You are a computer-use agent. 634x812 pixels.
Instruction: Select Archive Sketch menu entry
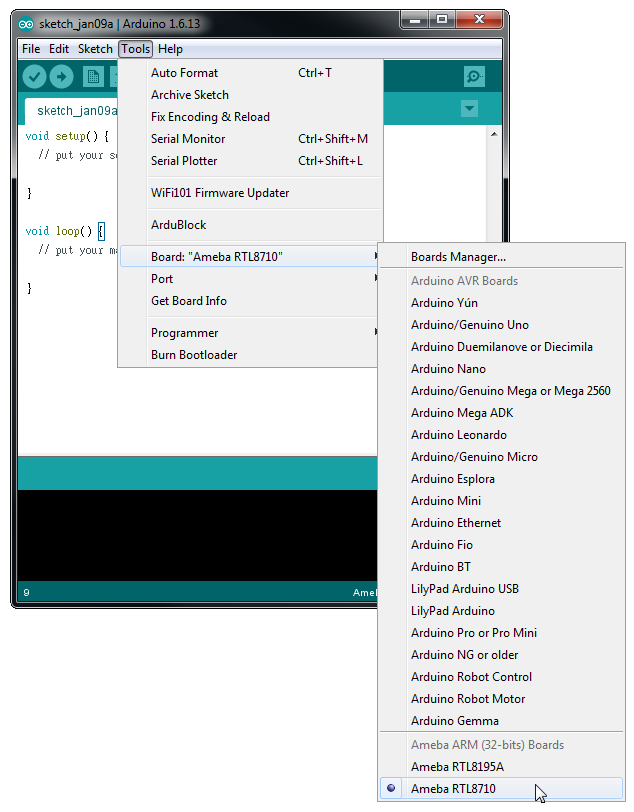[x=251, y=95]
